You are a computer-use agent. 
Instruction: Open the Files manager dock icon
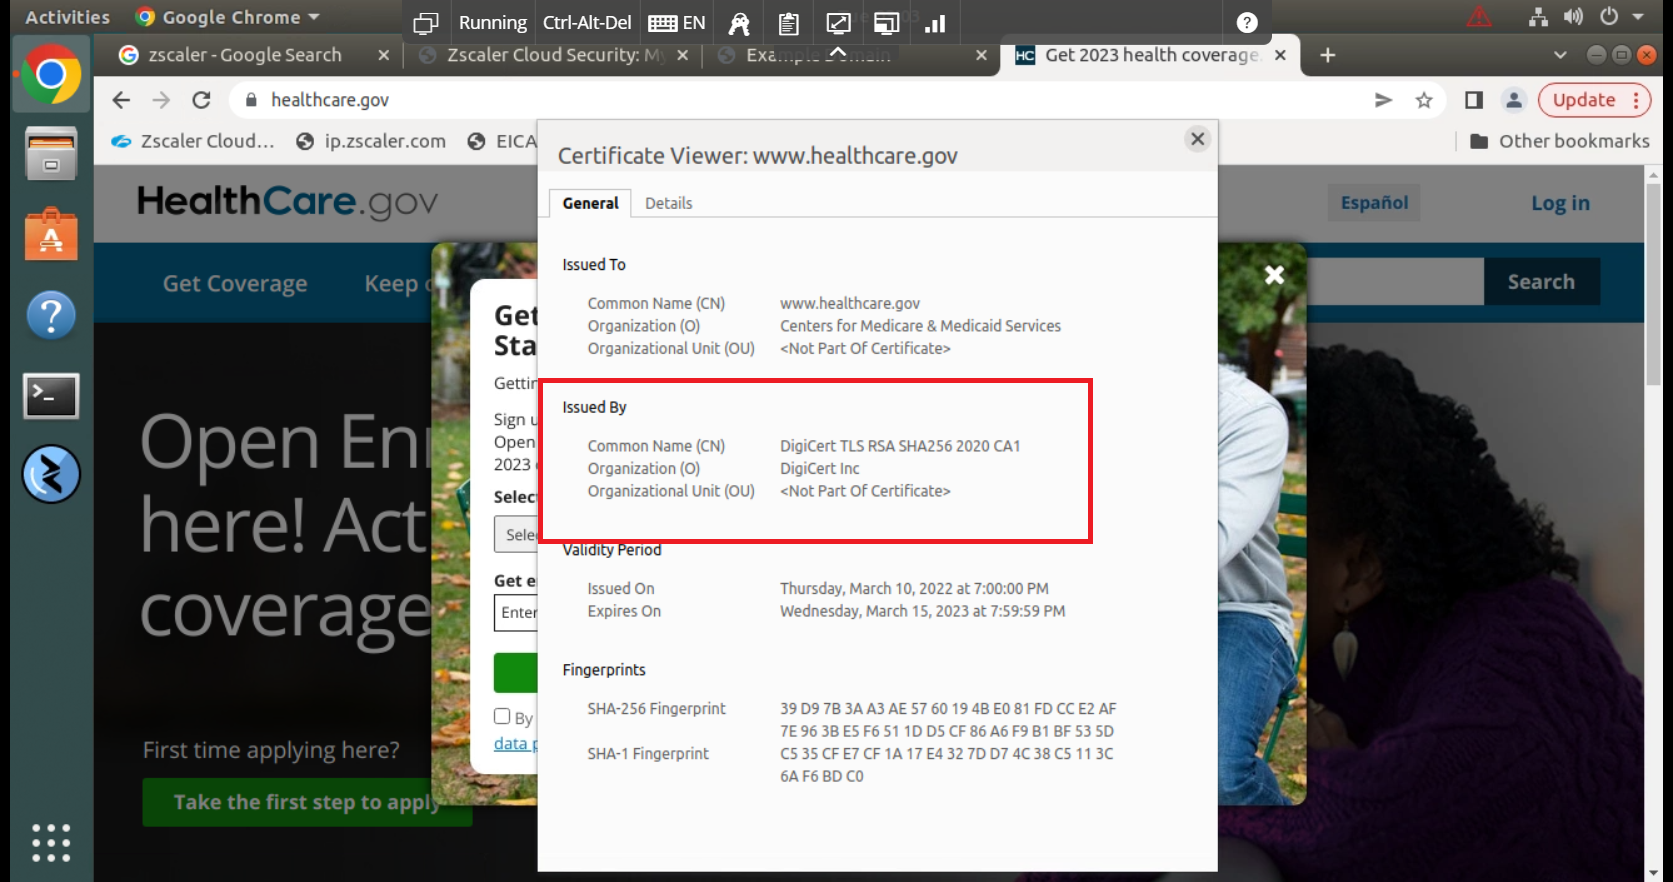[x=51, y=154]
